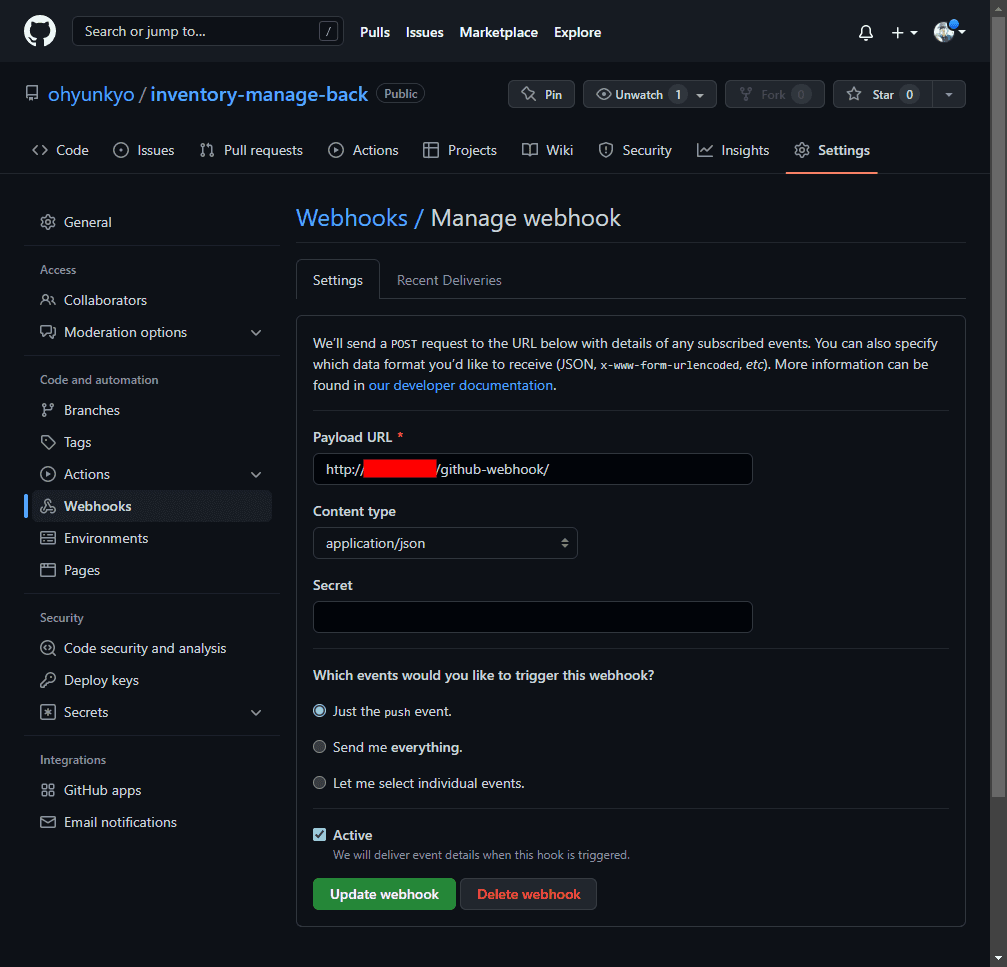Click the Secret input field
Screen dimensions: 1007x967
pos(532,617)
